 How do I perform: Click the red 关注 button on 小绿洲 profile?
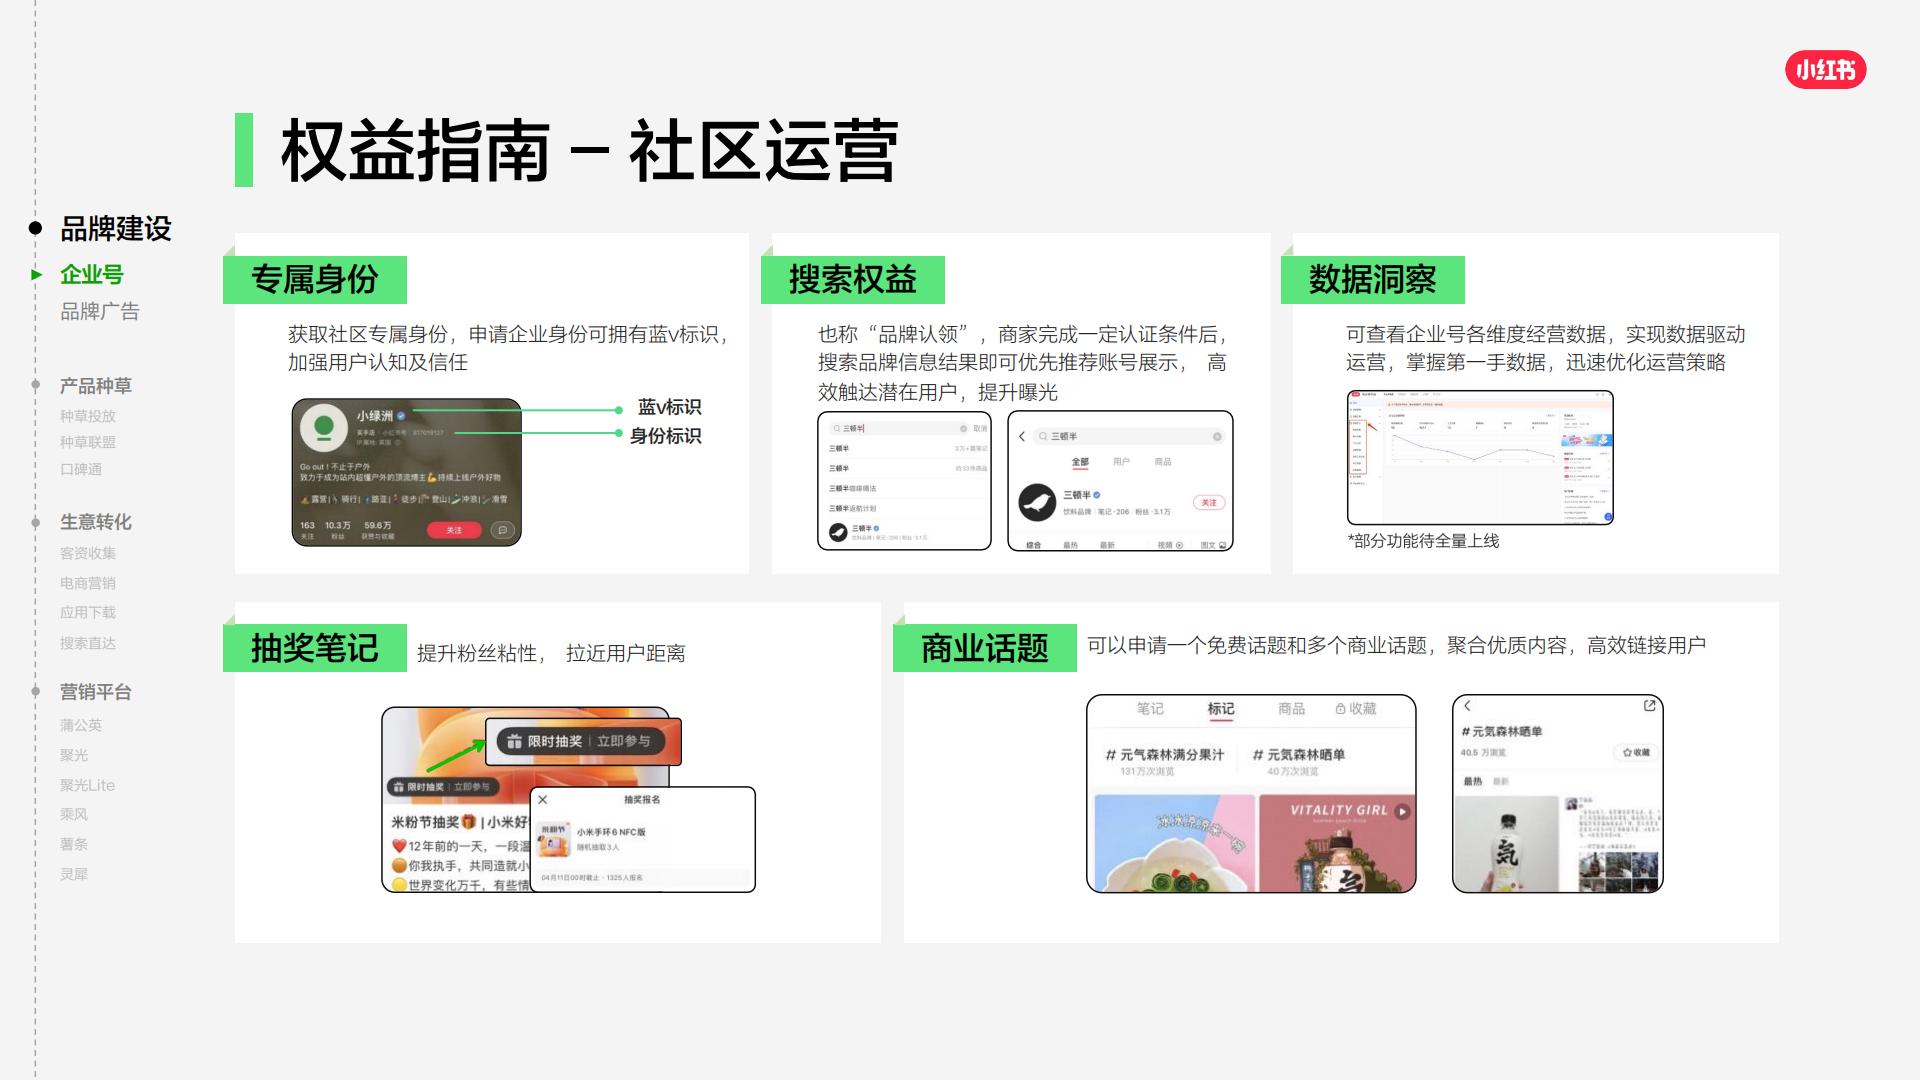454,530
